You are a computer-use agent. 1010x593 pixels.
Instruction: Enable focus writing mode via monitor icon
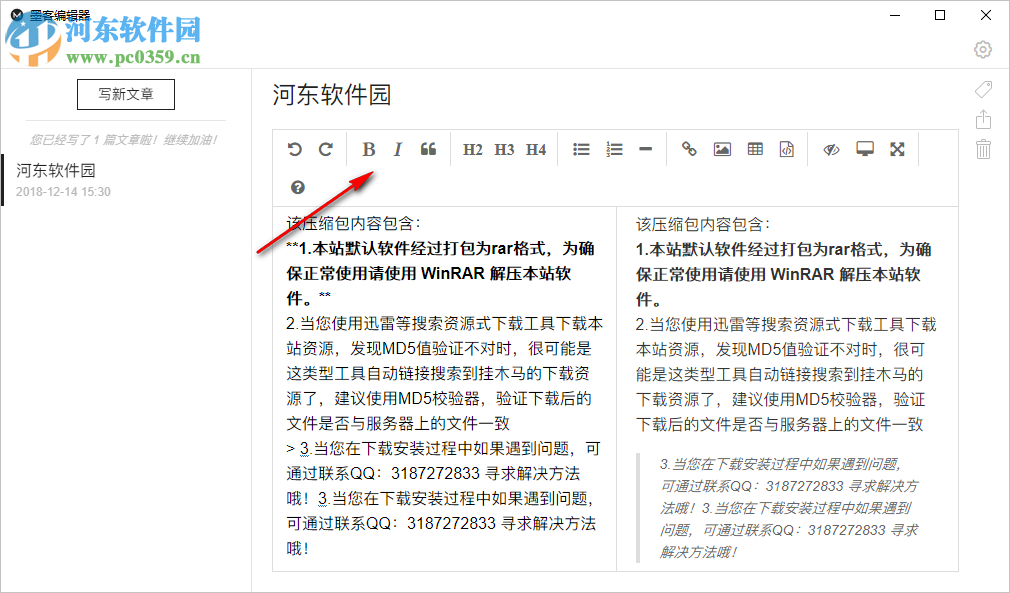[x=864, y=148]
